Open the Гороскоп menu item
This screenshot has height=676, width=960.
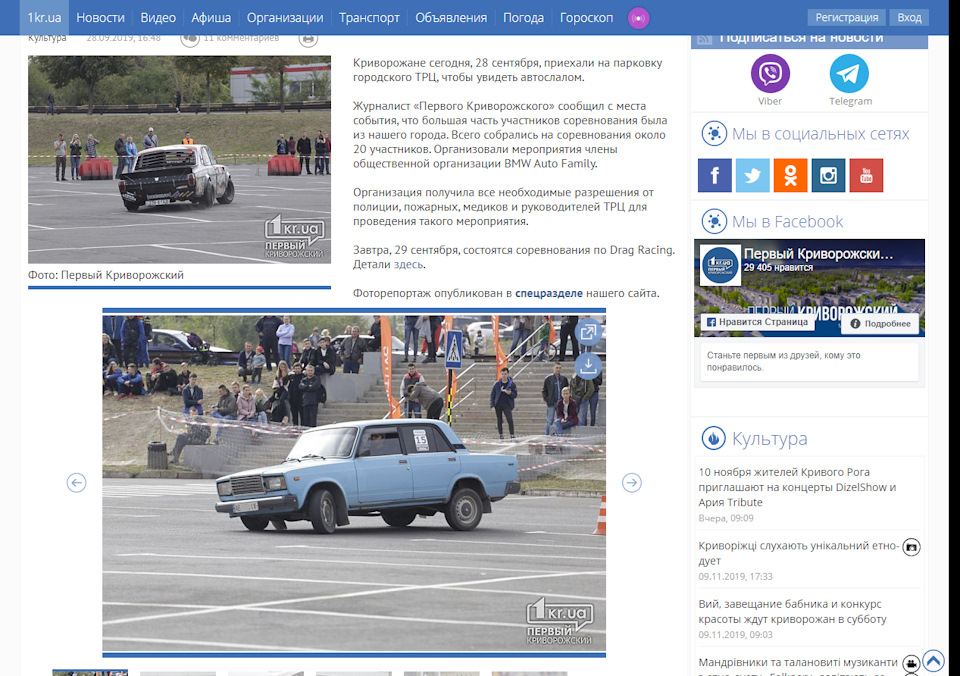point(587,18)
